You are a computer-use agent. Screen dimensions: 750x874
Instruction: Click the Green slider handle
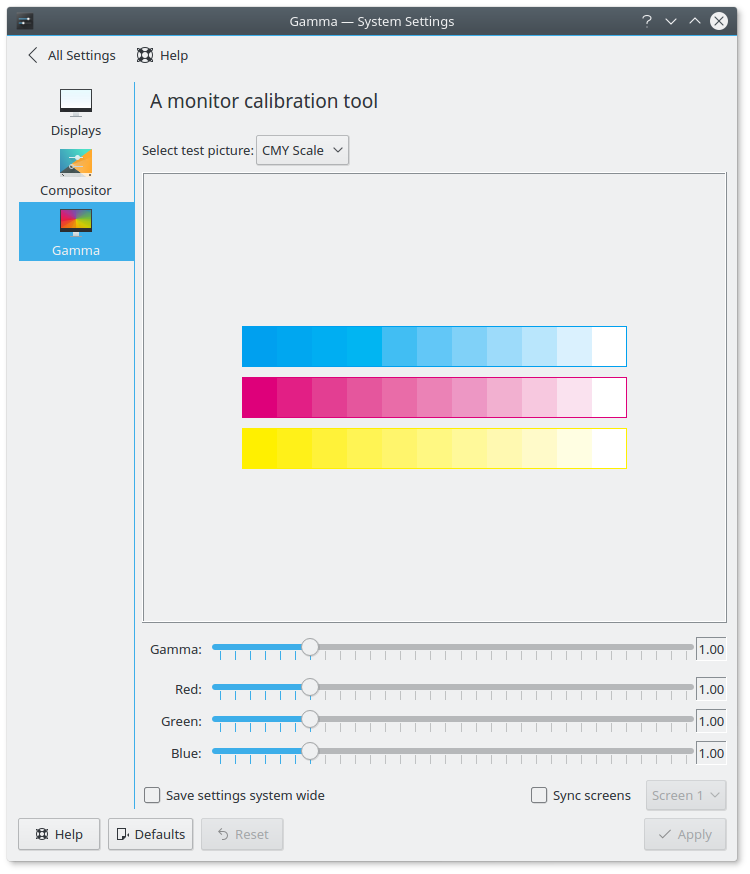coord(310,720)
